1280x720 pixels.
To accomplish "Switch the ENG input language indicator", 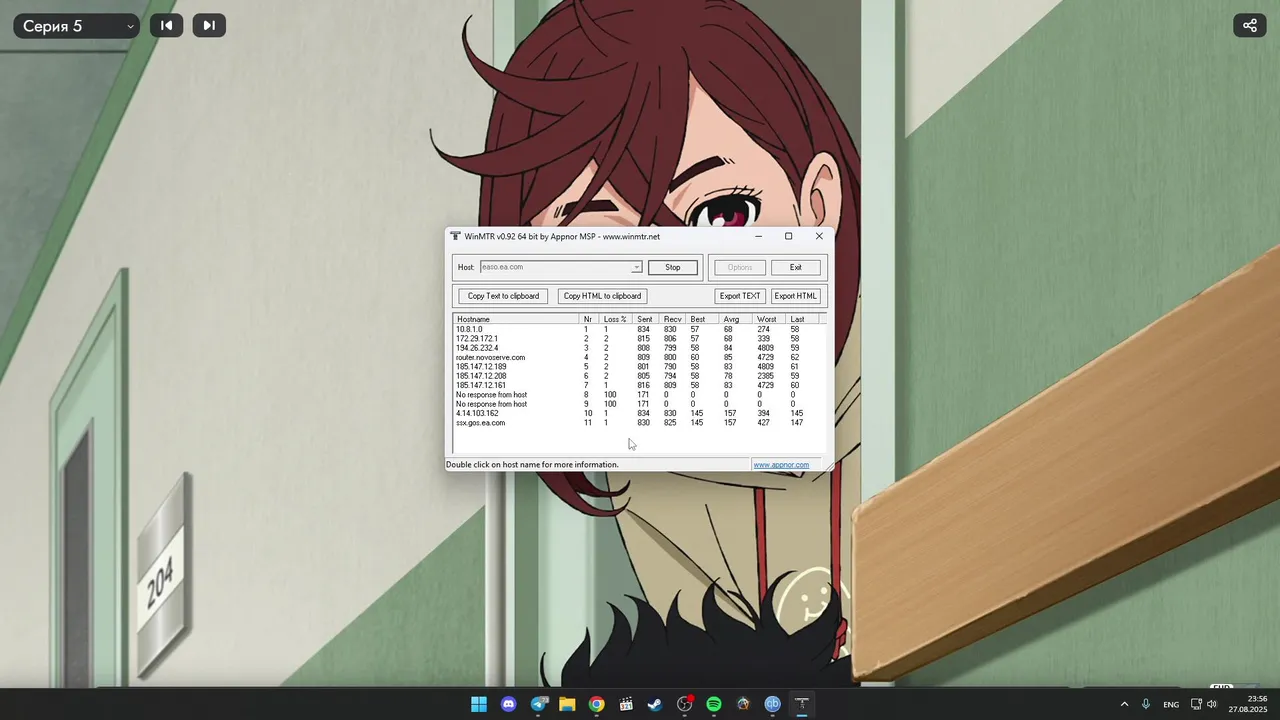I will [x=1171, y=705].
